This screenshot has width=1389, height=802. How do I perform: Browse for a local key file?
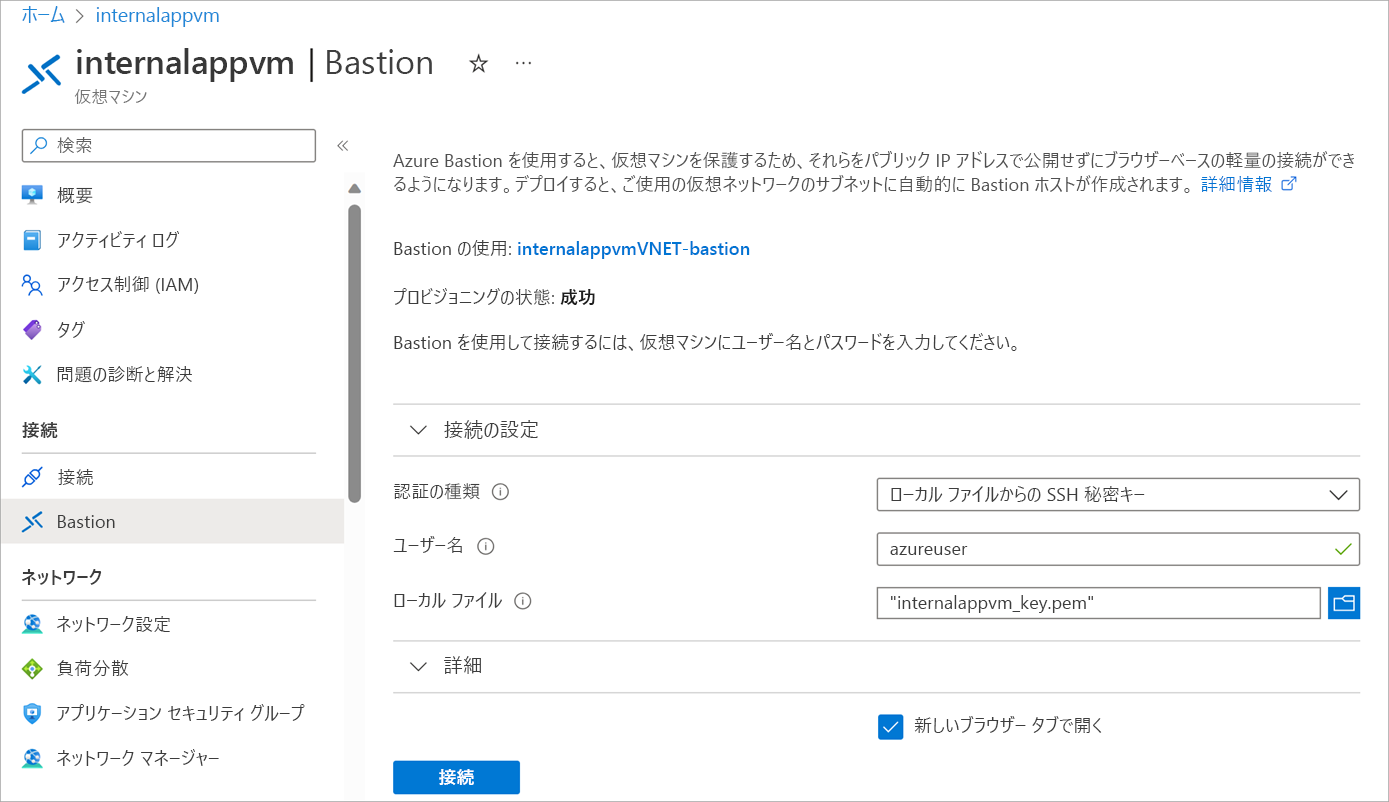pos(1344,603)
